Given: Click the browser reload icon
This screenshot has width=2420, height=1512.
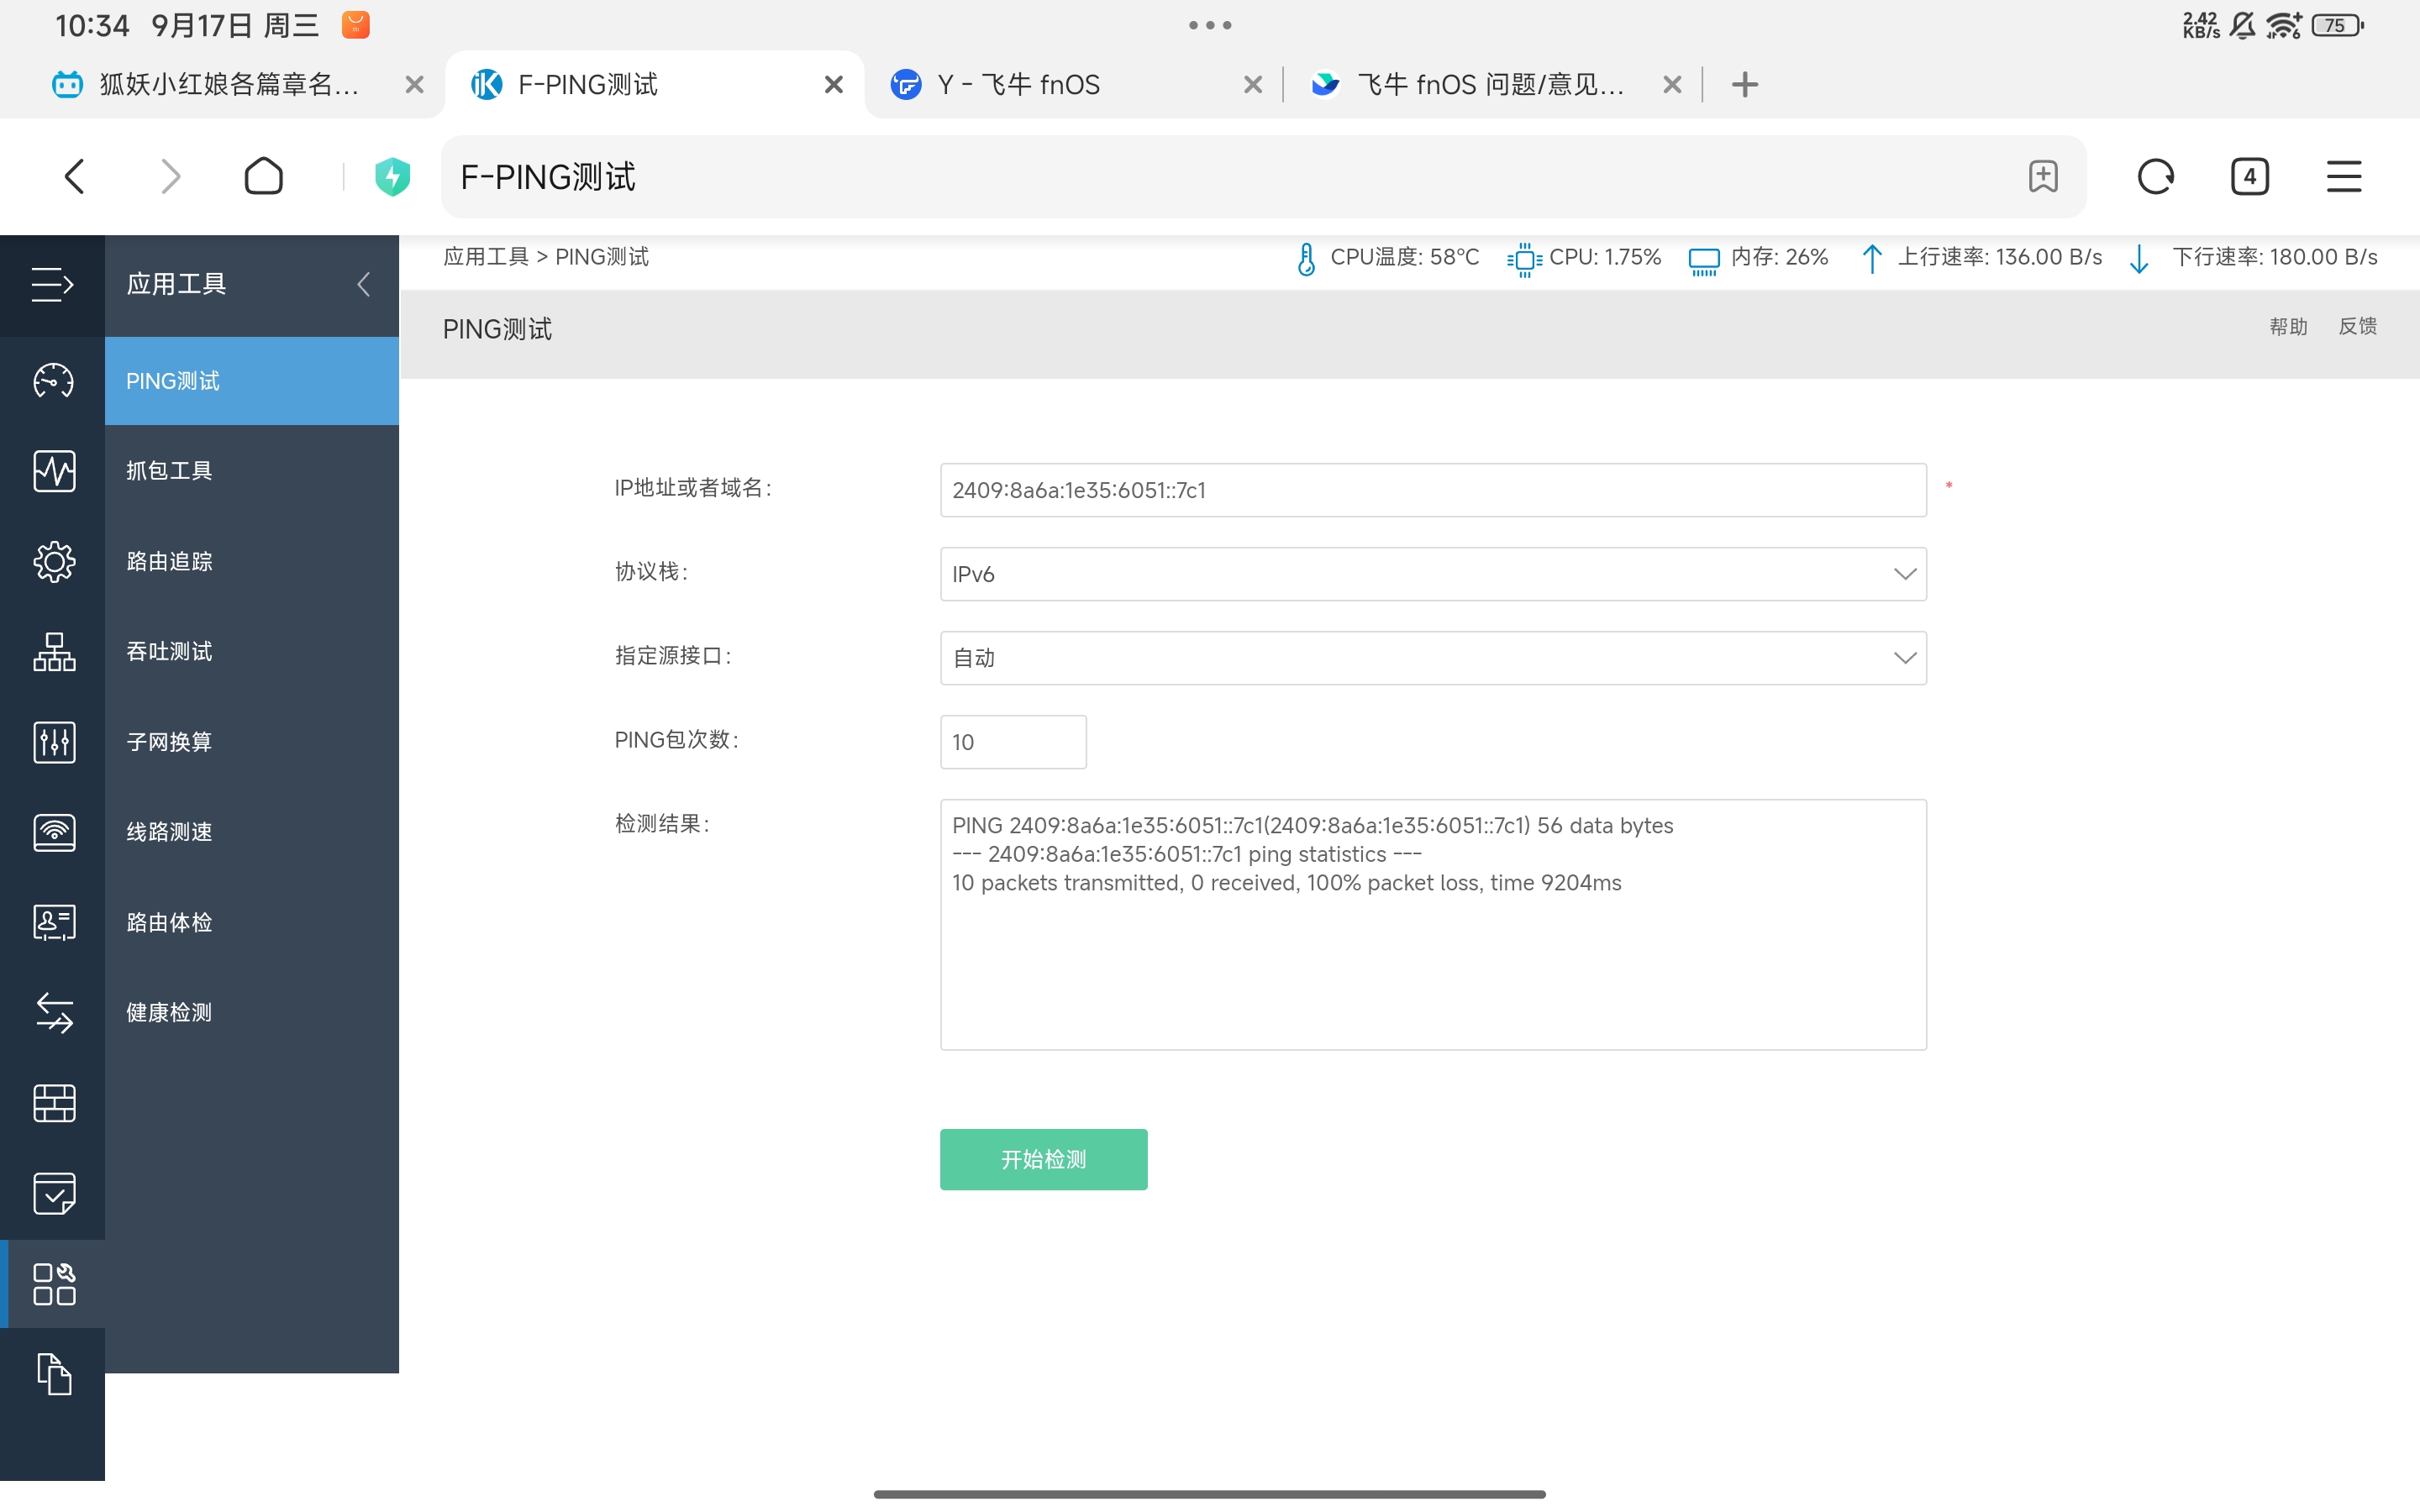Looking at the screenshot, I should [2155, 177].
